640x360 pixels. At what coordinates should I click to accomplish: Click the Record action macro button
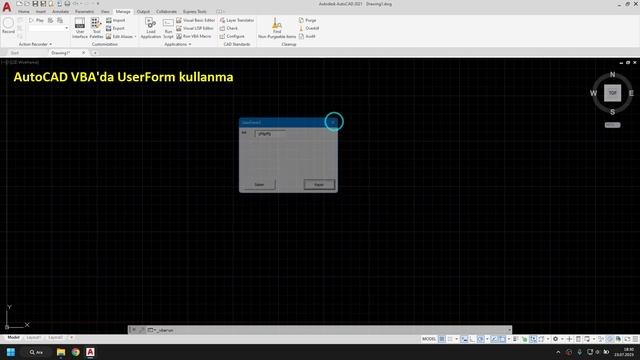click(x=8, y=25)
